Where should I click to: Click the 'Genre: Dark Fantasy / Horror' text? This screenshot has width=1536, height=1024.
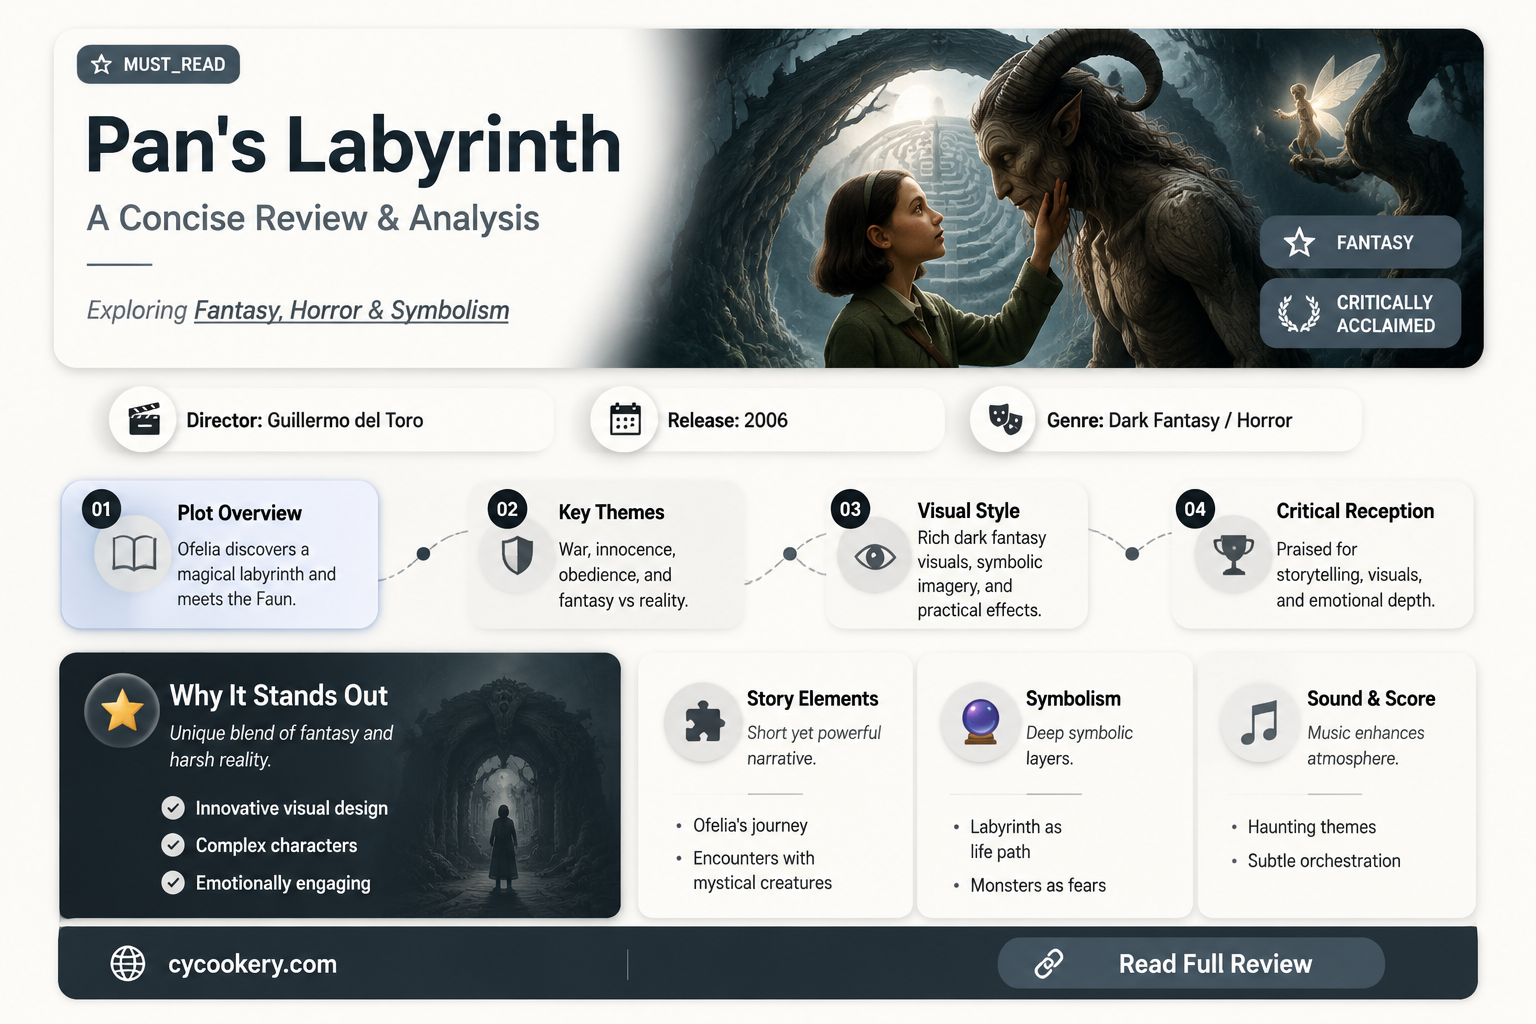pos(1169,420)
